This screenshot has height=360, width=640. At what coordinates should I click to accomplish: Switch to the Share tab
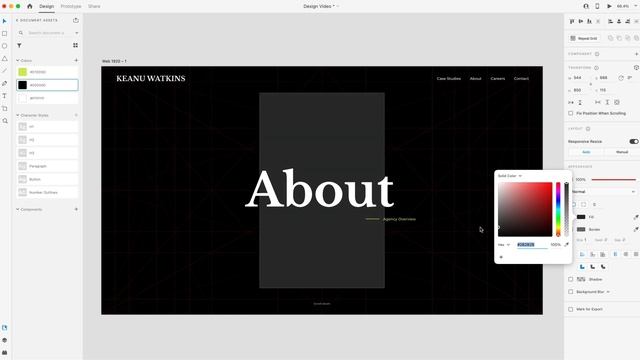(94, 6)
